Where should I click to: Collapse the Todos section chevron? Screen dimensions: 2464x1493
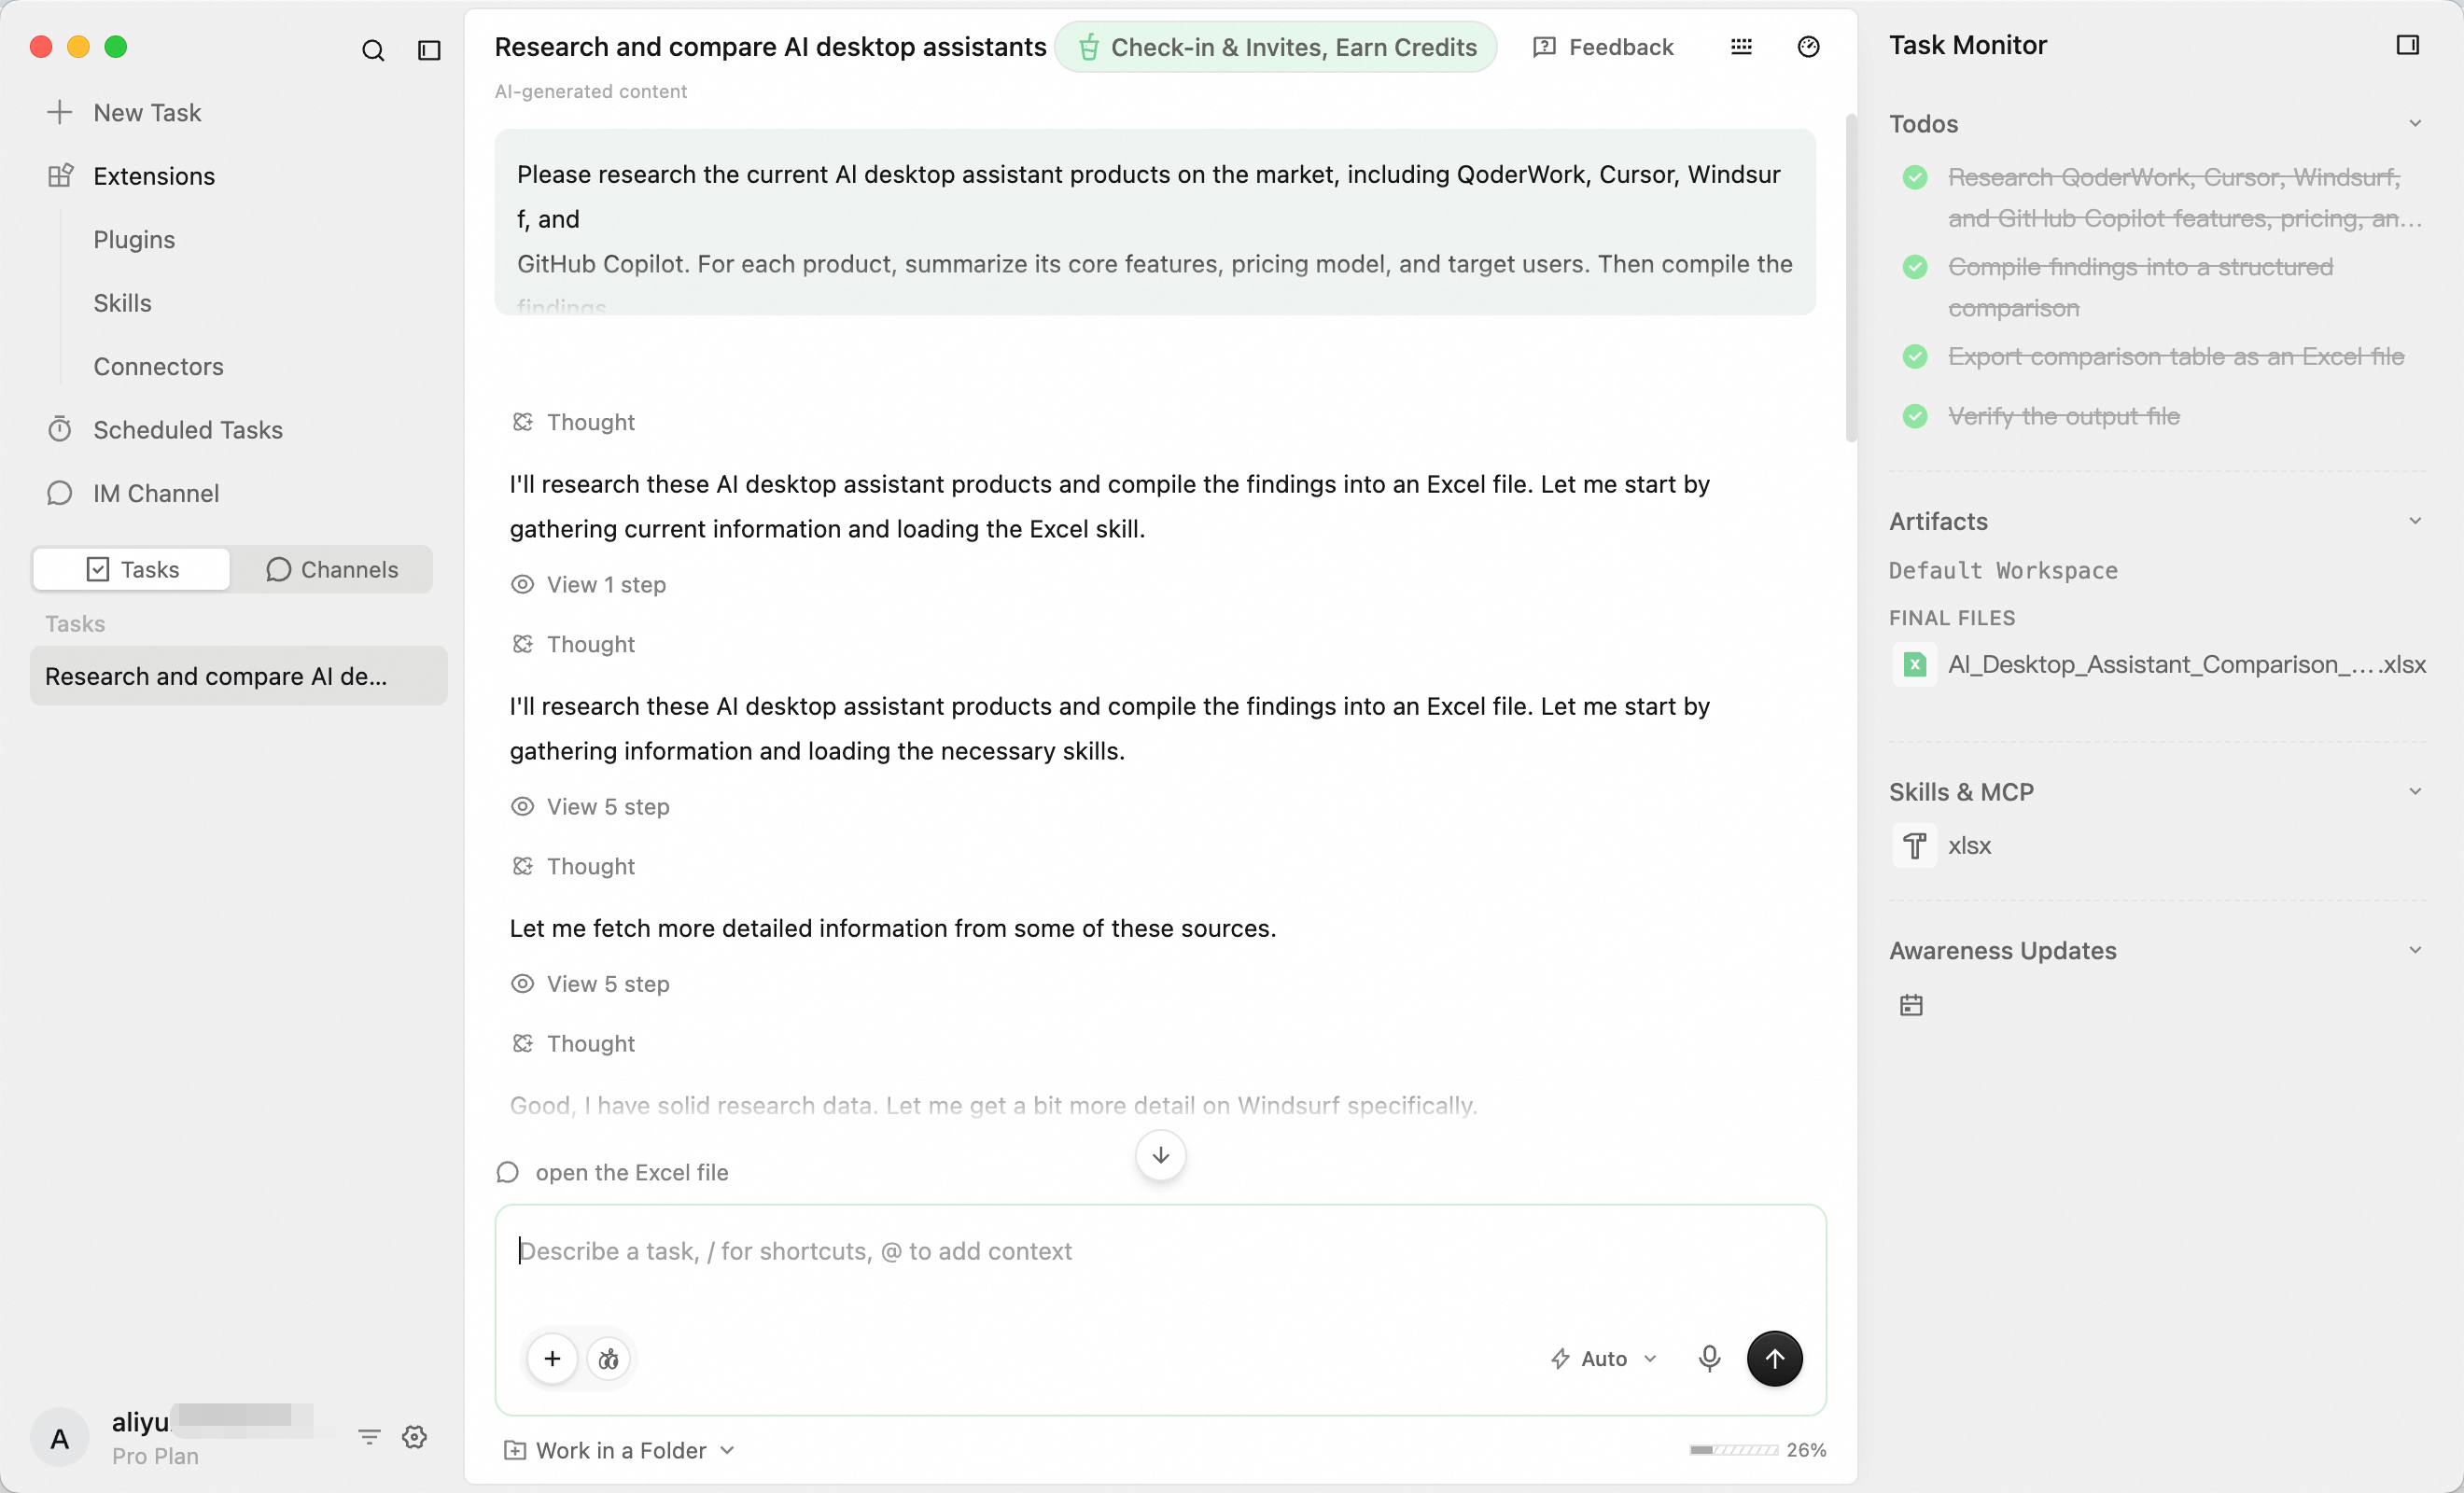(2414, 124)
